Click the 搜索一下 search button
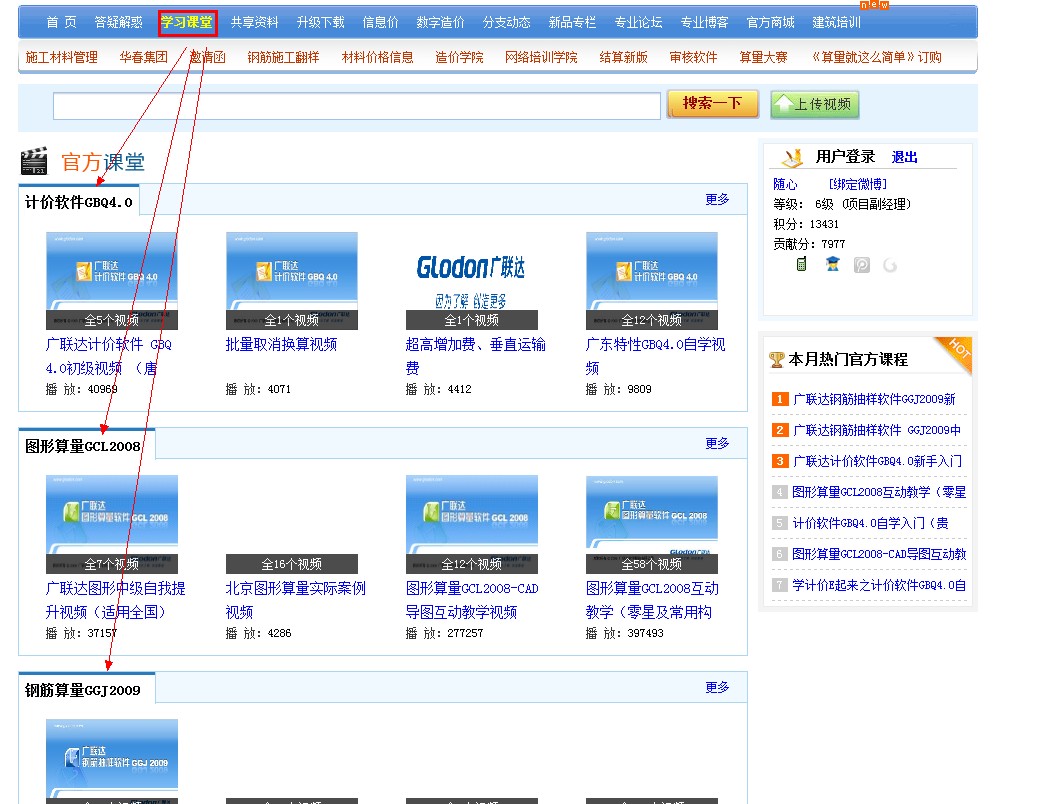 point(712,104)
